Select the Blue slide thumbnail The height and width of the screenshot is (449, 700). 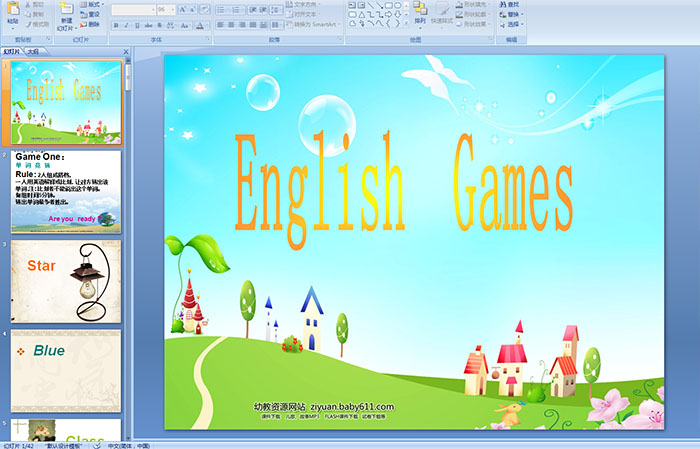[66, 371]
